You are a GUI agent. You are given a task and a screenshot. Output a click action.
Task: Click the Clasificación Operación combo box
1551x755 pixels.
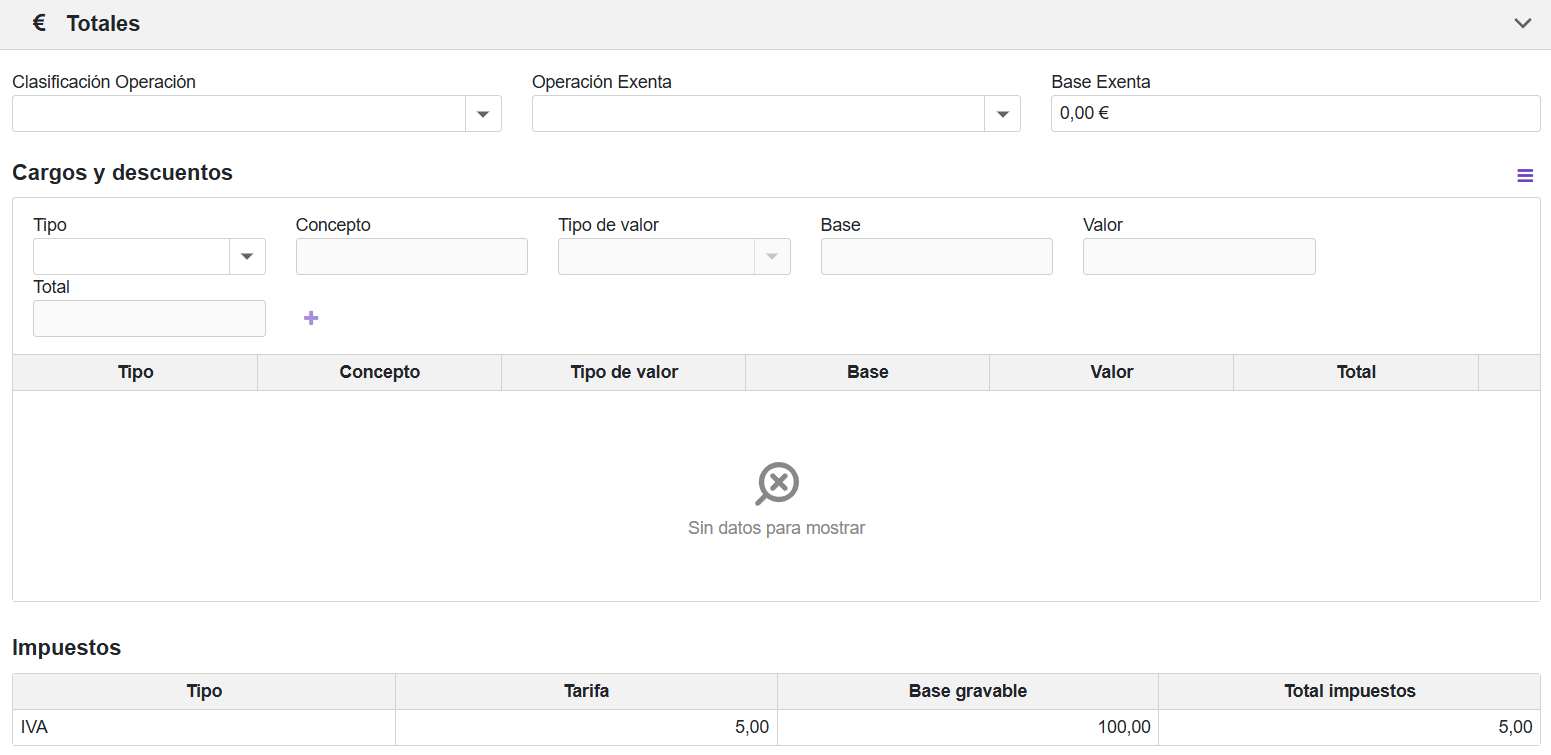coord(256,114)
